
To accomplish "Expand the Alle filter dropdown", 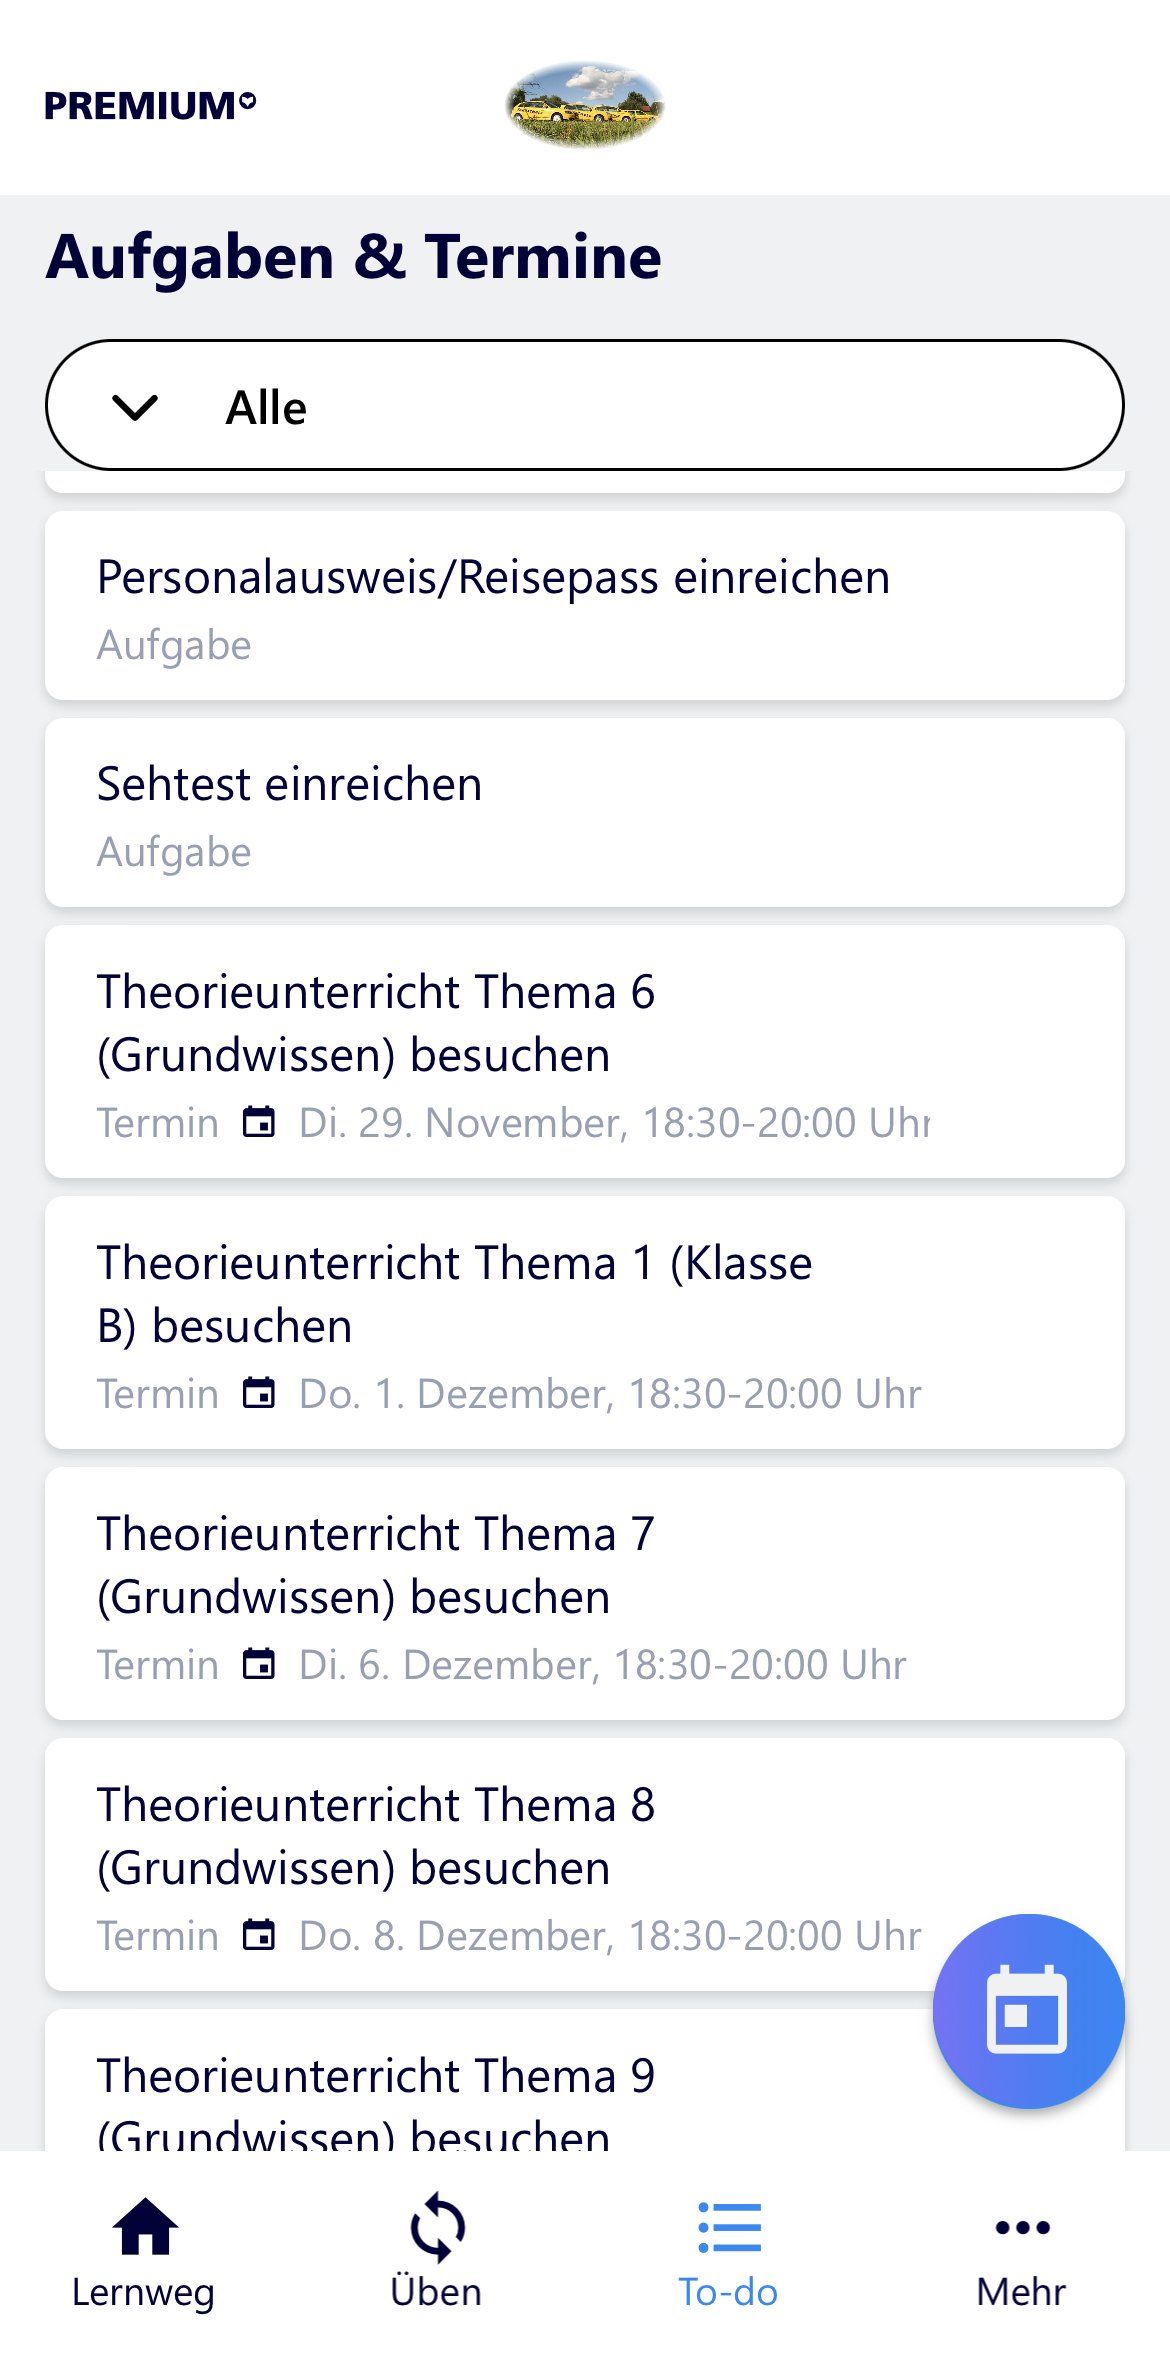I will tap(585, 406).
